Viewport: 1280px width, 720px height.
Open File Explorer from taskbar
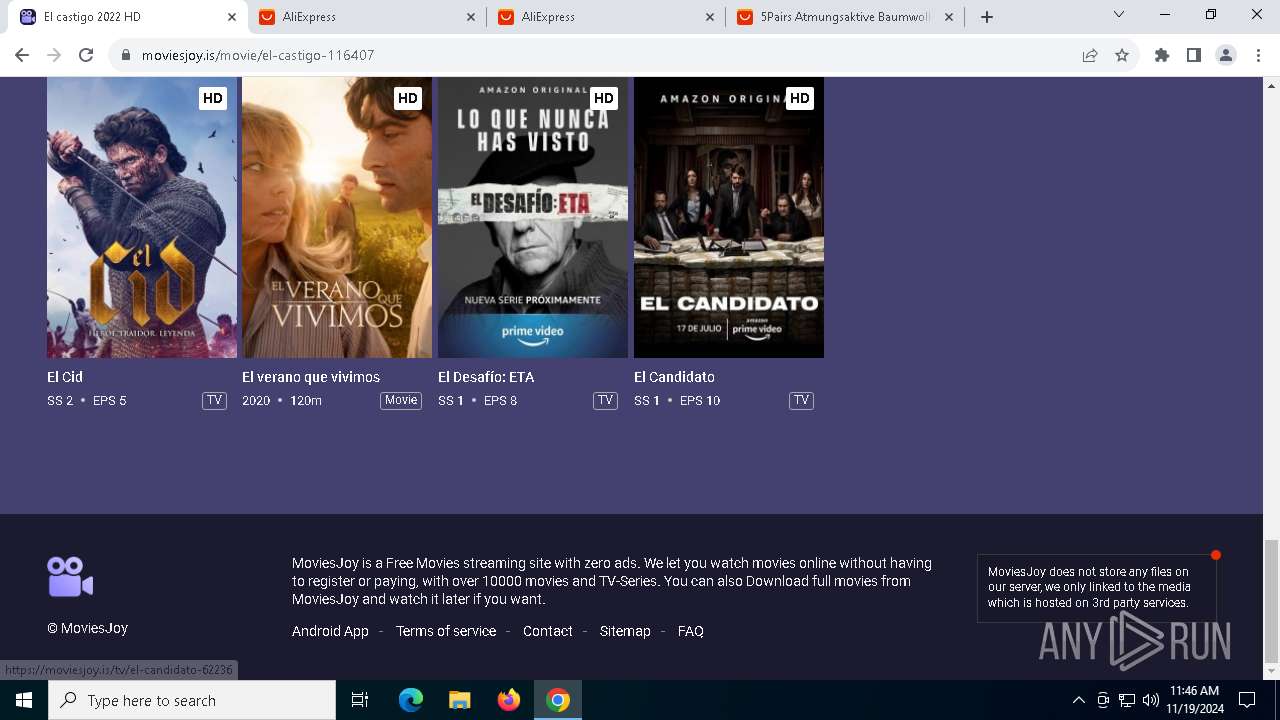(460, 700)
